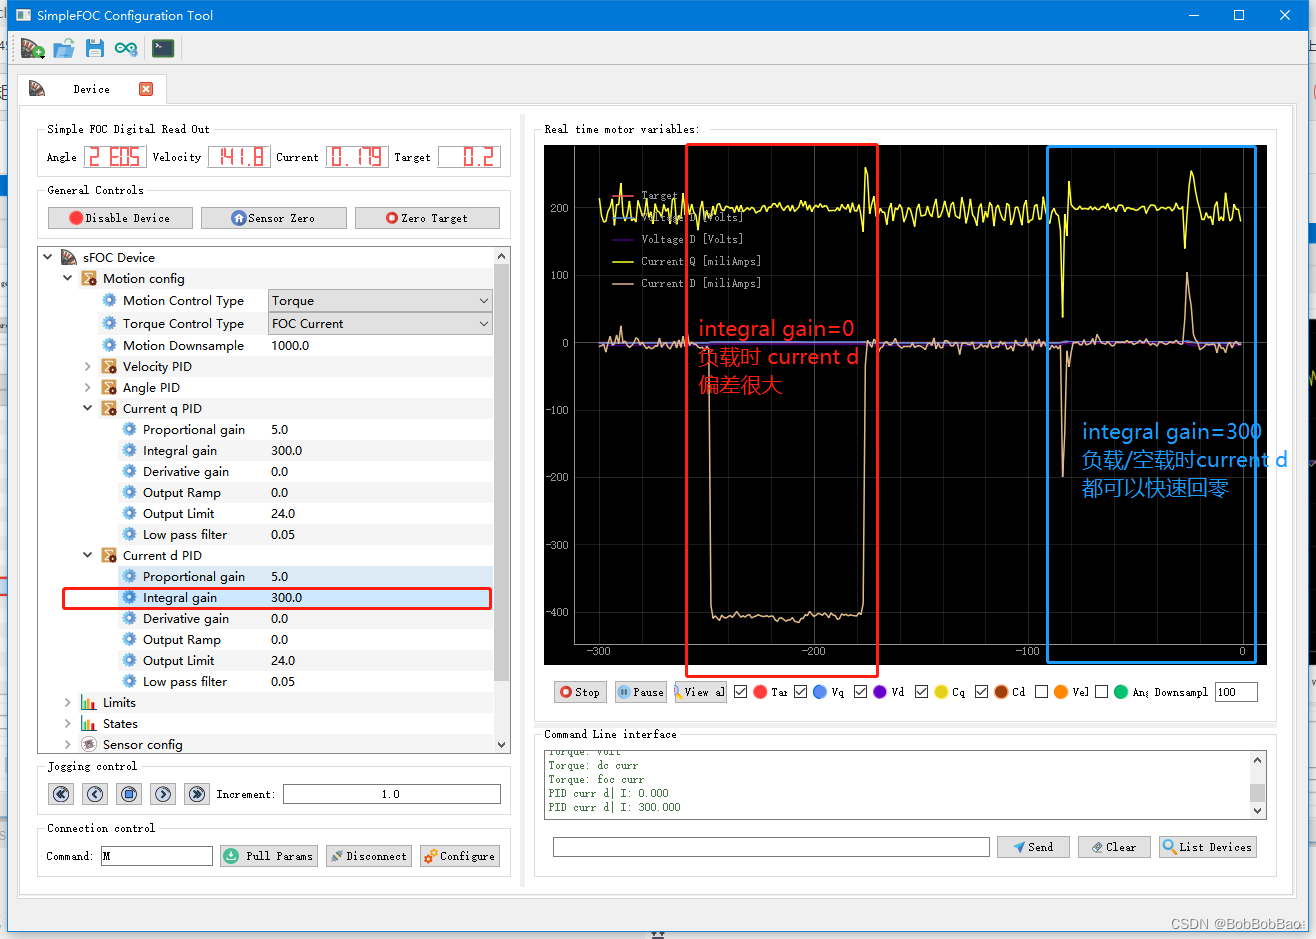The width and height of the screenshot is (1316, 939).
Task: Expand the Angle PID node
Action: (88, 387)
